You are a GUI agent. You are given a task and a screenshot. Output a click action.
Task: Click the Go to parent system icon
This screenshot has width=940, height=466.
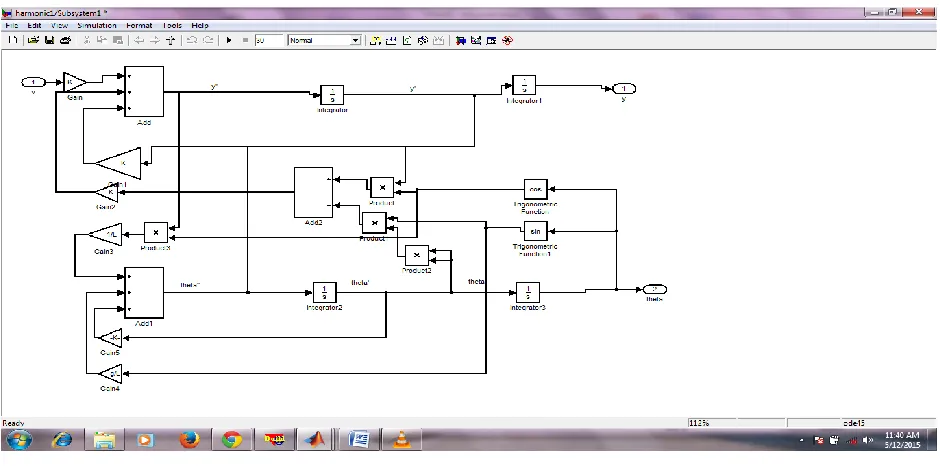(x=171, y=40)
